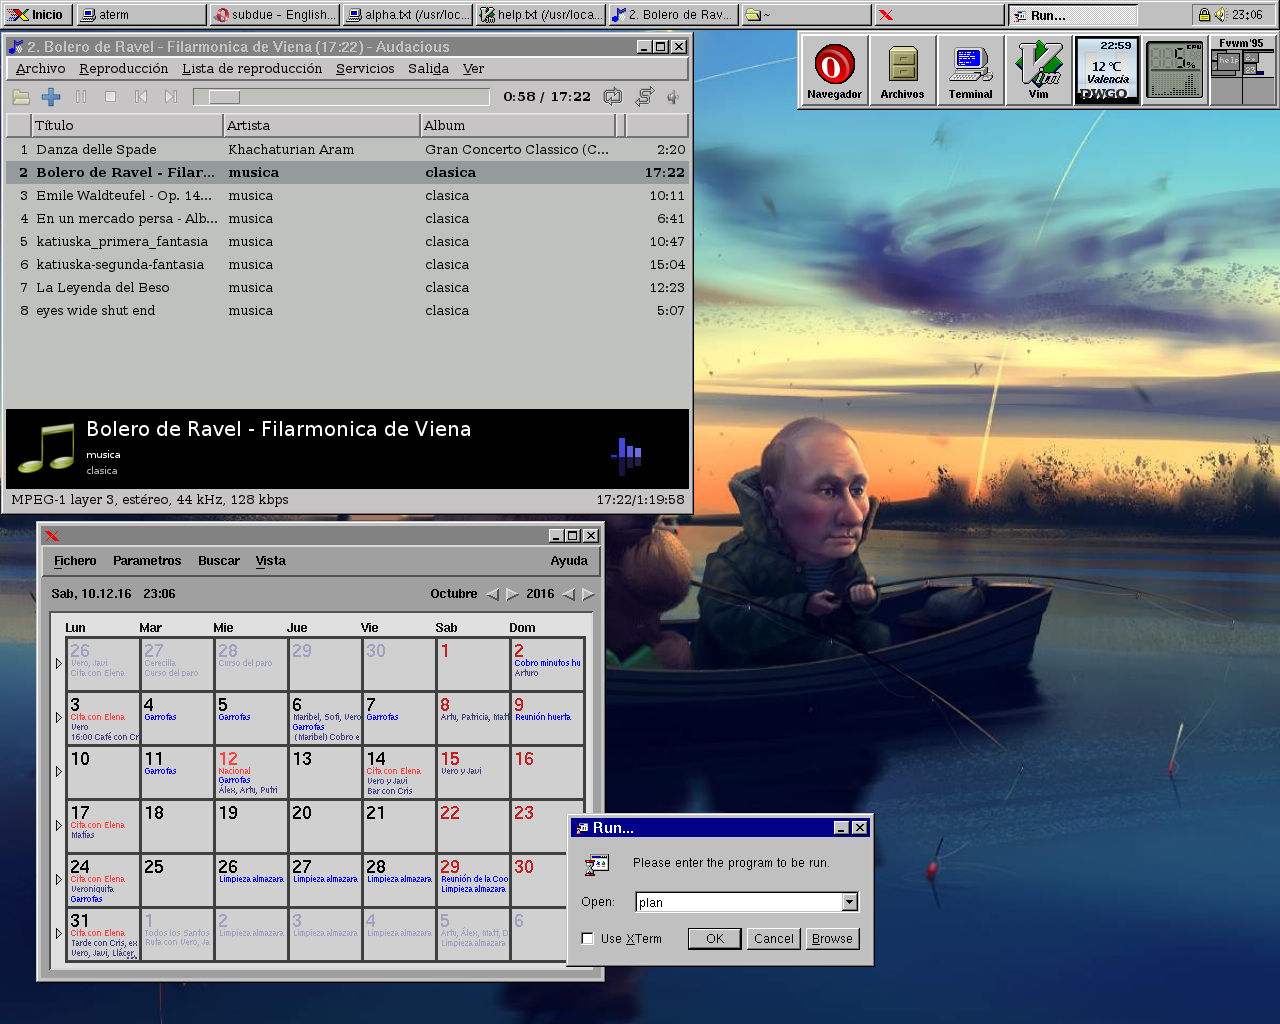The width and height of the screenshot is (1280, 1024).
Task: Open the Lista de reproducción menu
Action: pos(252,69)
